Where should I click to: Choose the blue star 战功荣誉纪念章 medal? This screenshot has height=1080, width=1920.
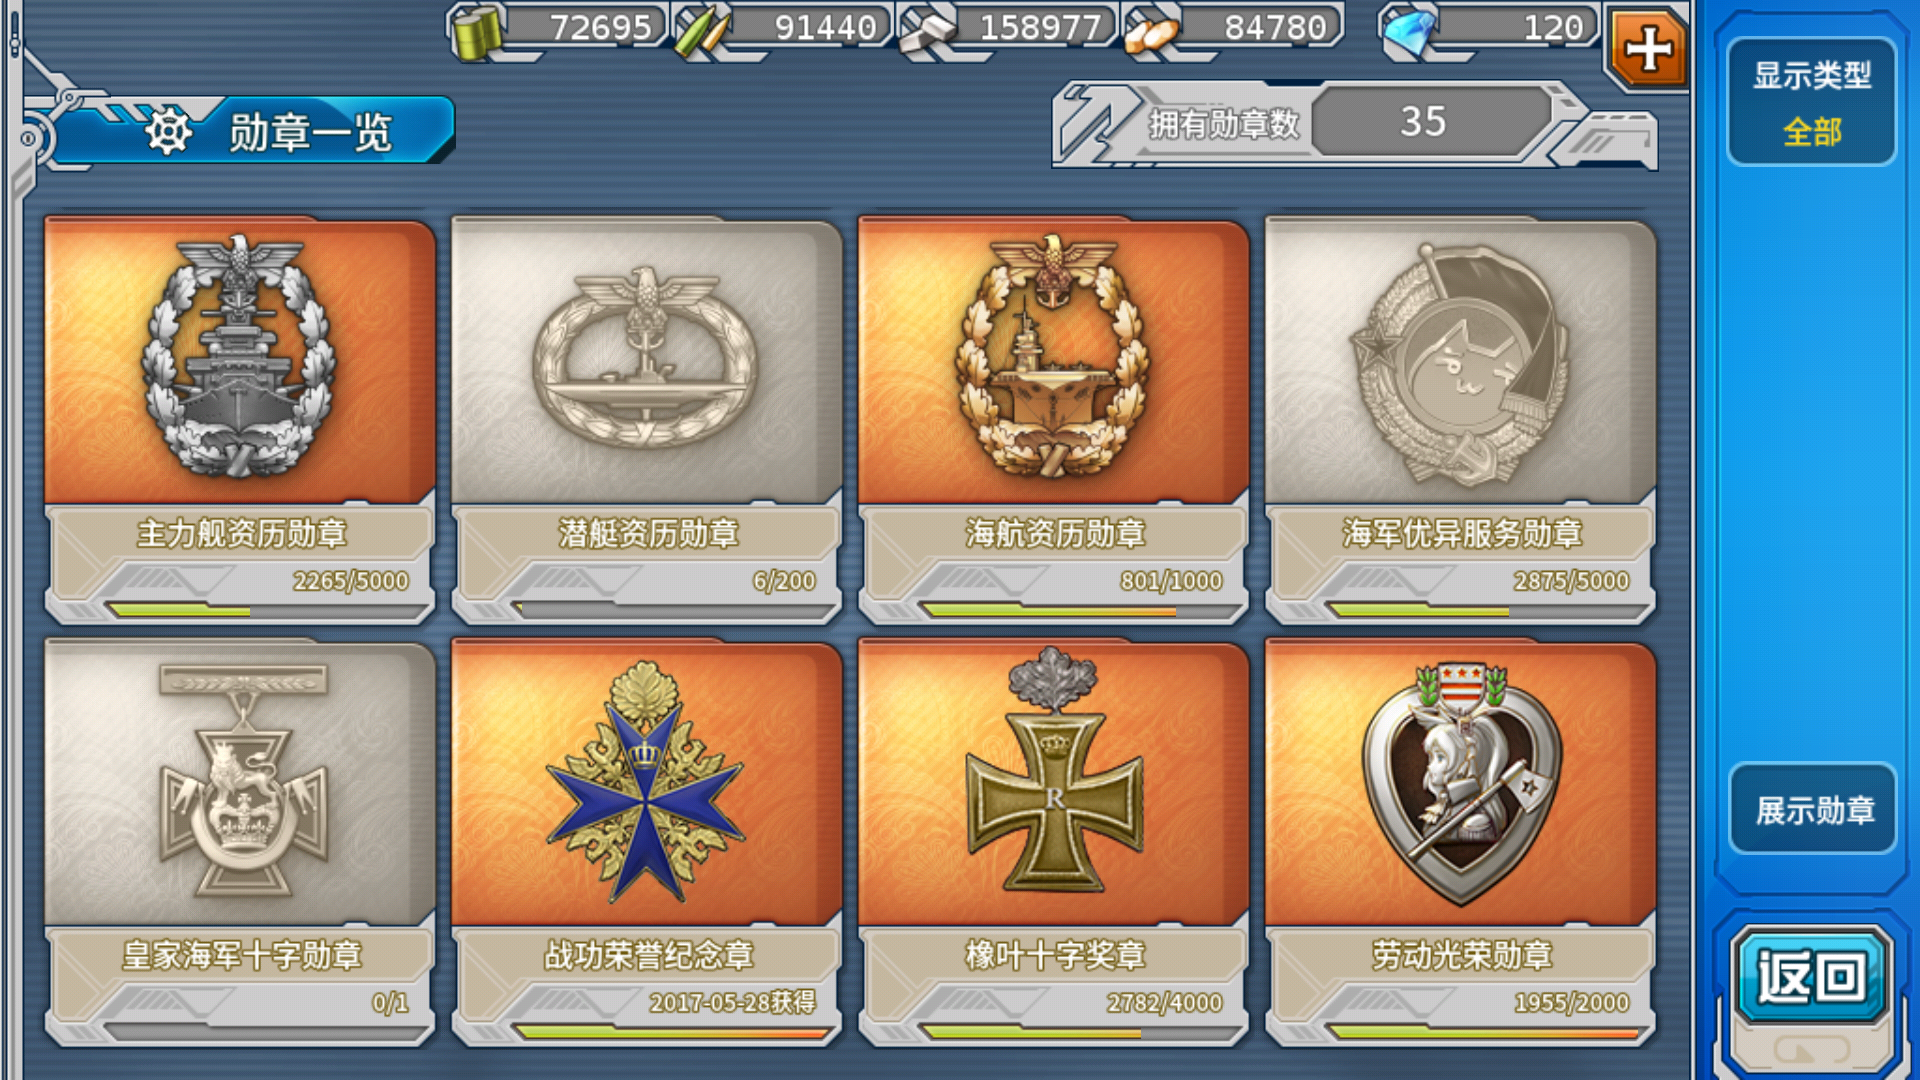[x=647, y=843]
